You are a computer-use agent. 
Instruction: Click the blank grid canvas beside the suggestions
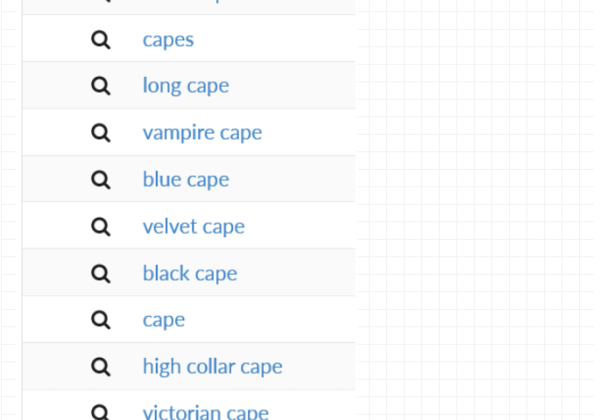pos(478,210)
